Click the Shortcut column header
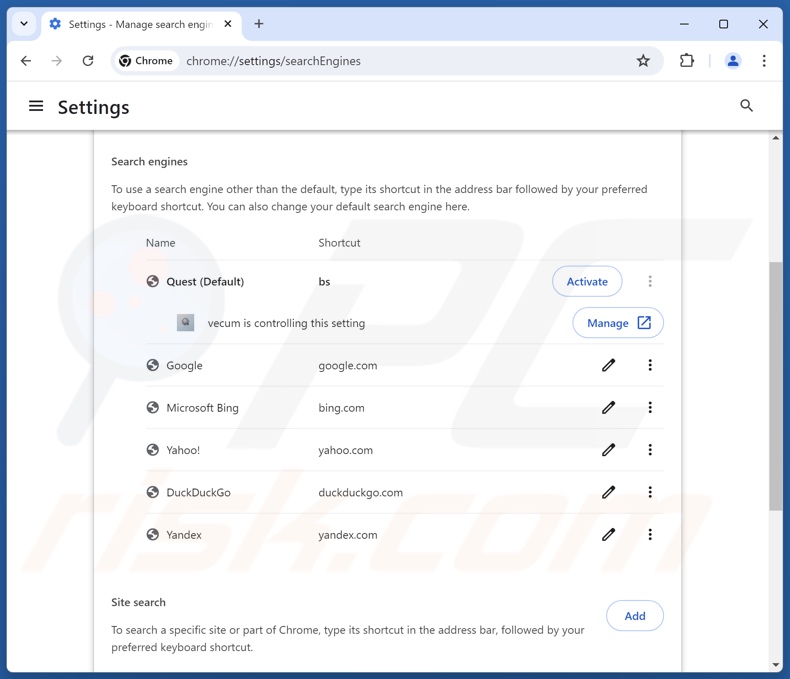The width and height of the screenshot is (790, 679). coord(339,243)
